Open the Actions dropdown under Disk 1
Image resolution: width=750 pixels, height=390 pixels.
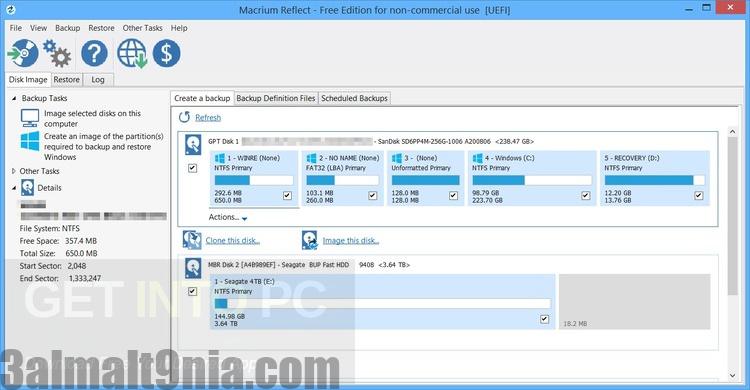tap(228, 217)
